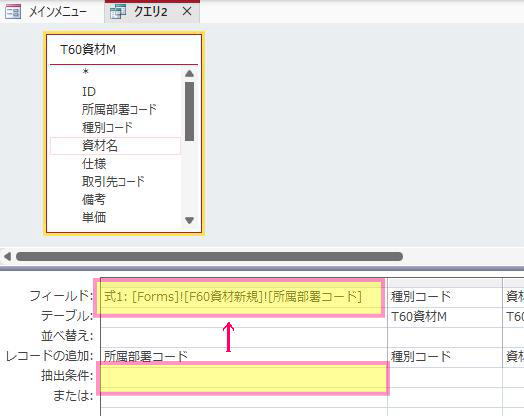Click the クエリ2 query icon

click(118, 12)
